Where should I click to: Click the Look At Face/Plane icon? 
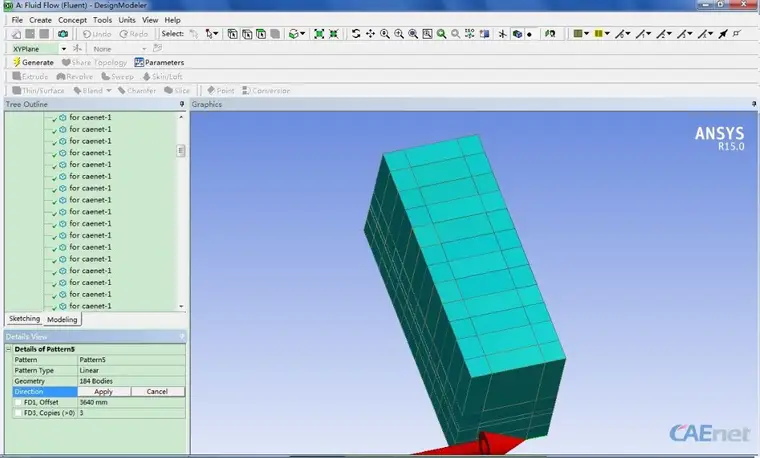(x=484, y=34)
